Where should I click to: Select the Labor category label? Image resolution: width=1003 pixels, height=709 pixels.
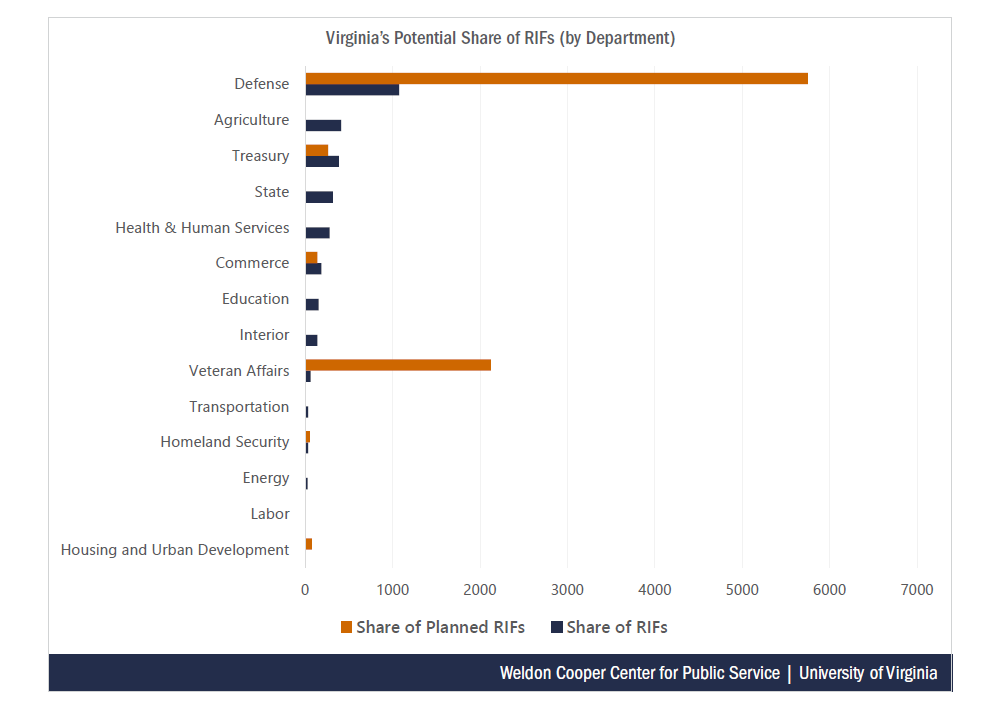pos(270,514)
